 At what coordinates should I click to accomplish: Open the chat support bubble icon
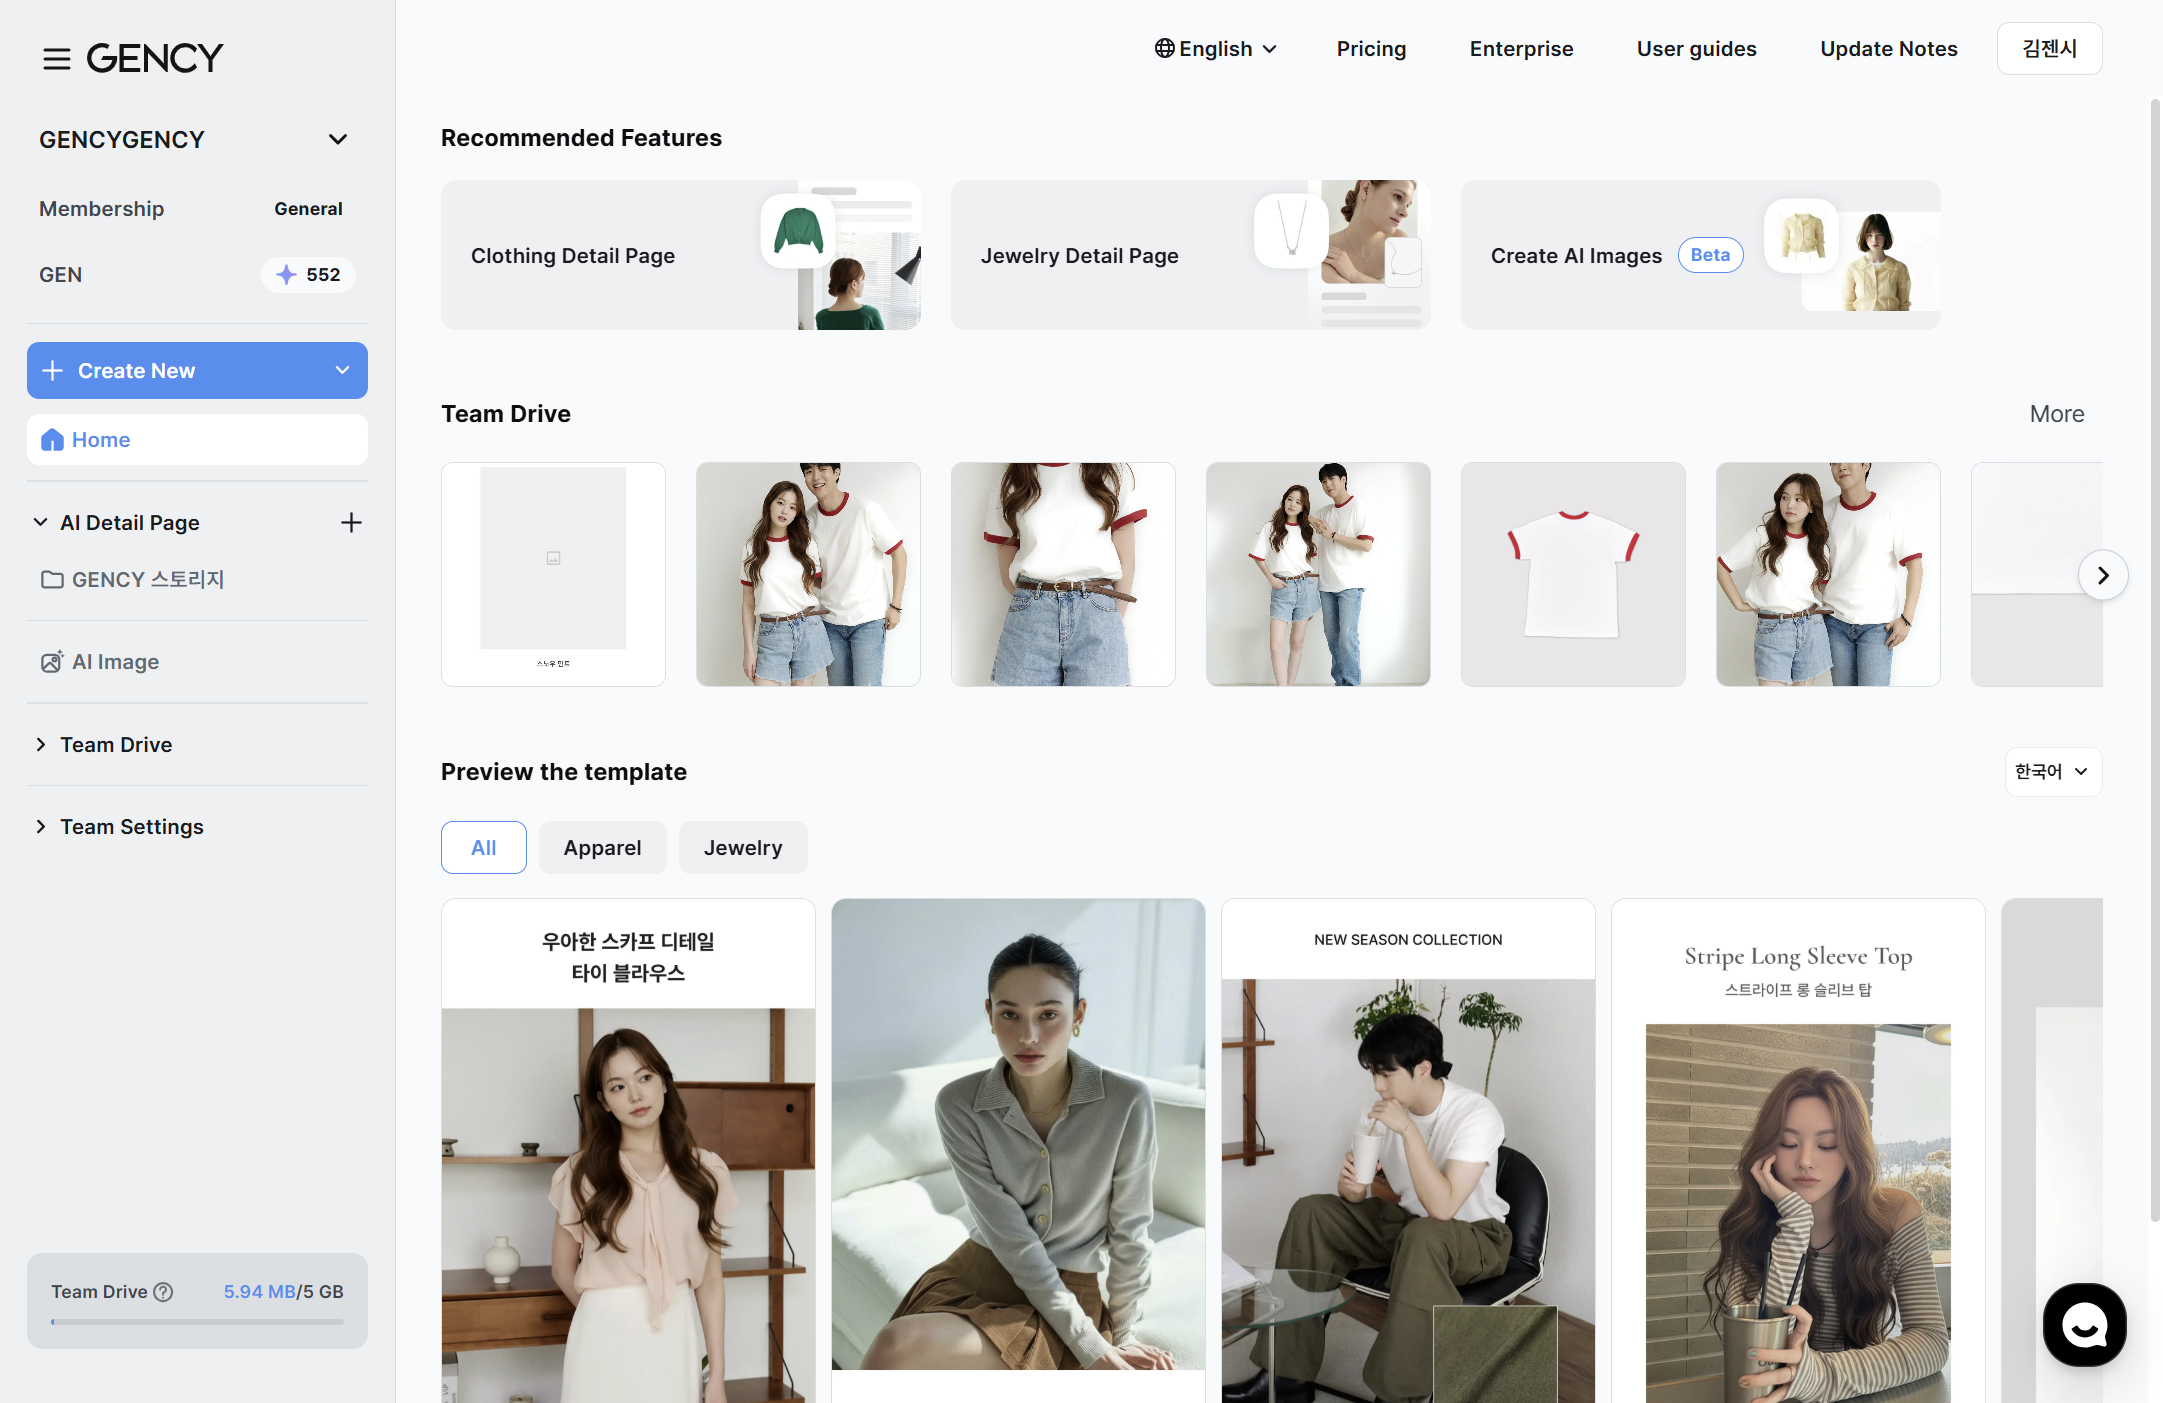(2084, 1325)
